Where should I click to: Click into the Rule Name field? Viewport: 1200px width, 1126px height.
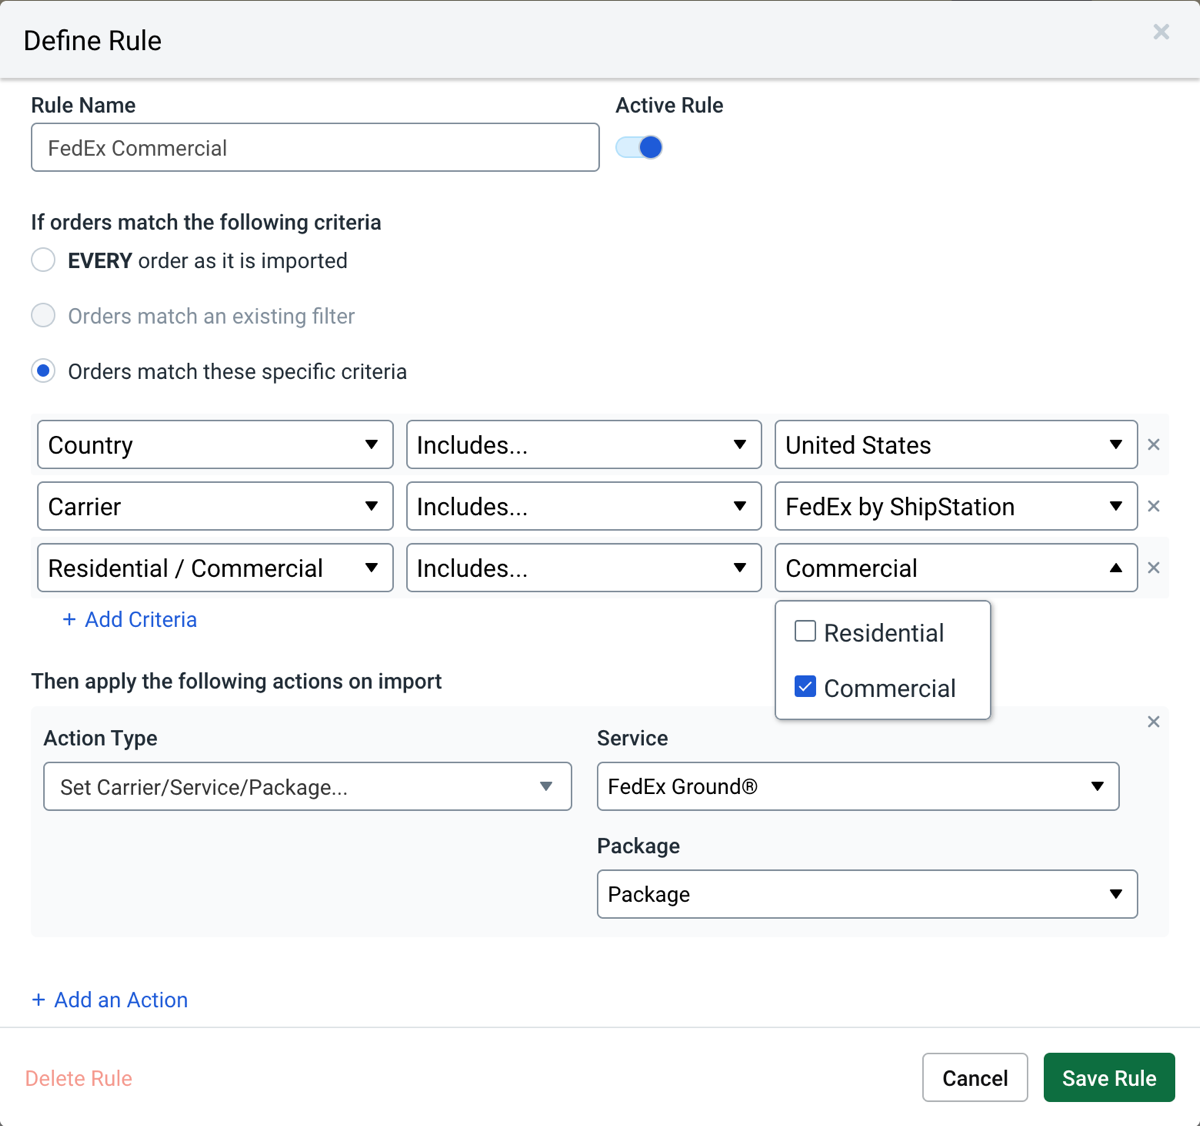(315, 148)
